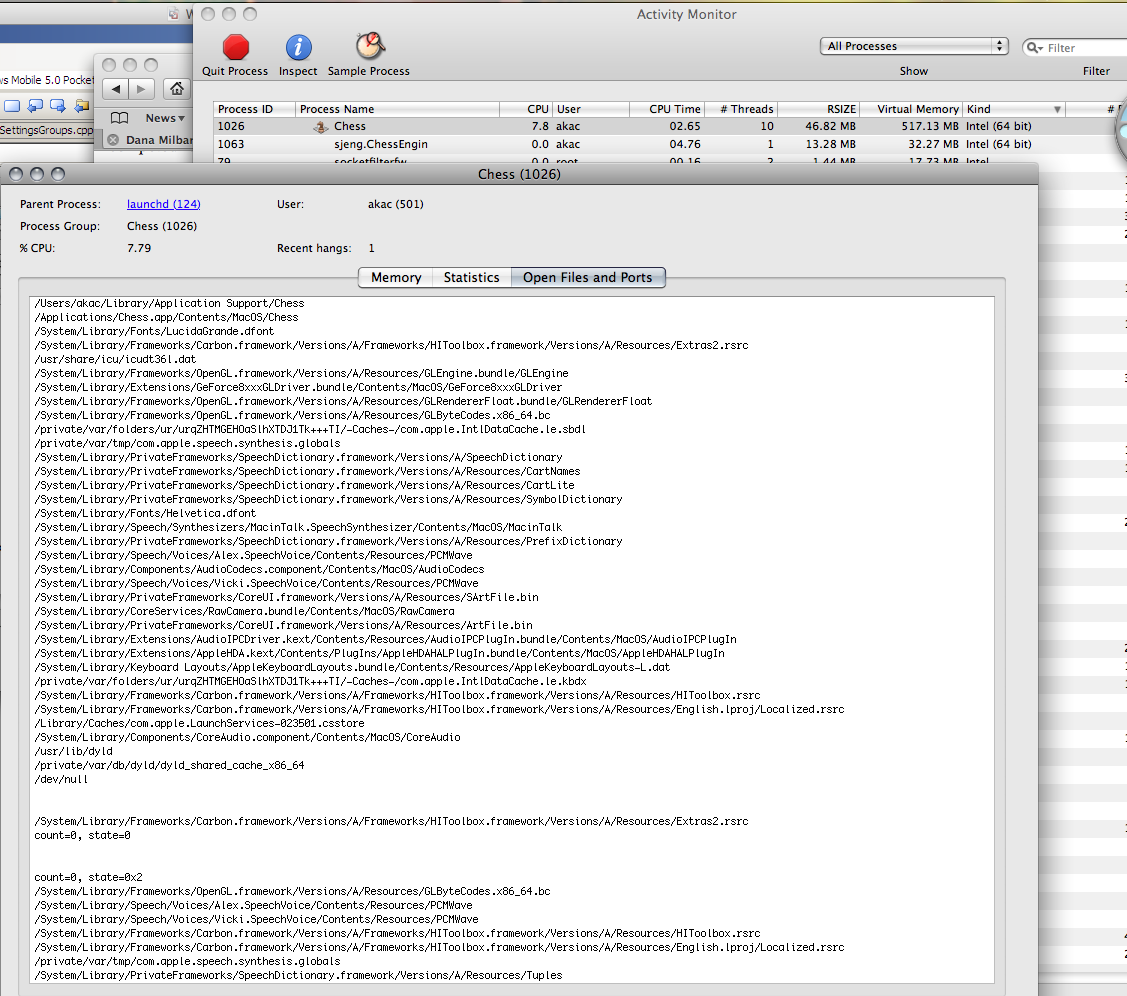This screenshot has height=996, width=1127.
Task: Click the folder with arrow icon in left window
Action: [82, 106]
